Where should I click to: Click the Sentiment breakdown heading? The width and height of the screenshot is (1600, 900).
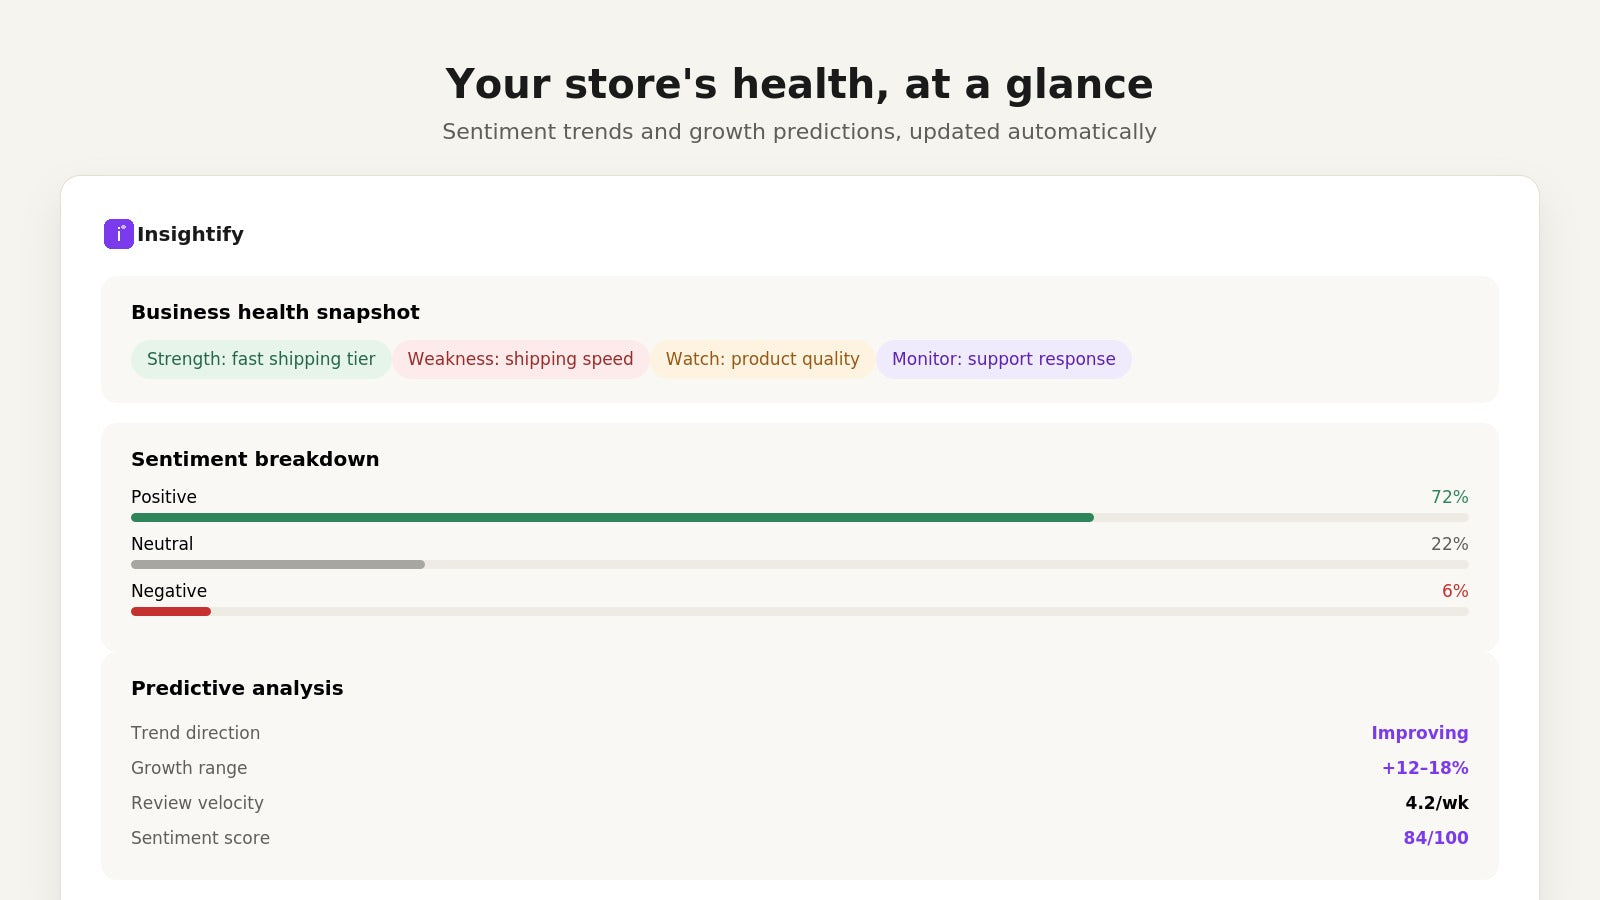pyautogui.click(x=255, y=459)
